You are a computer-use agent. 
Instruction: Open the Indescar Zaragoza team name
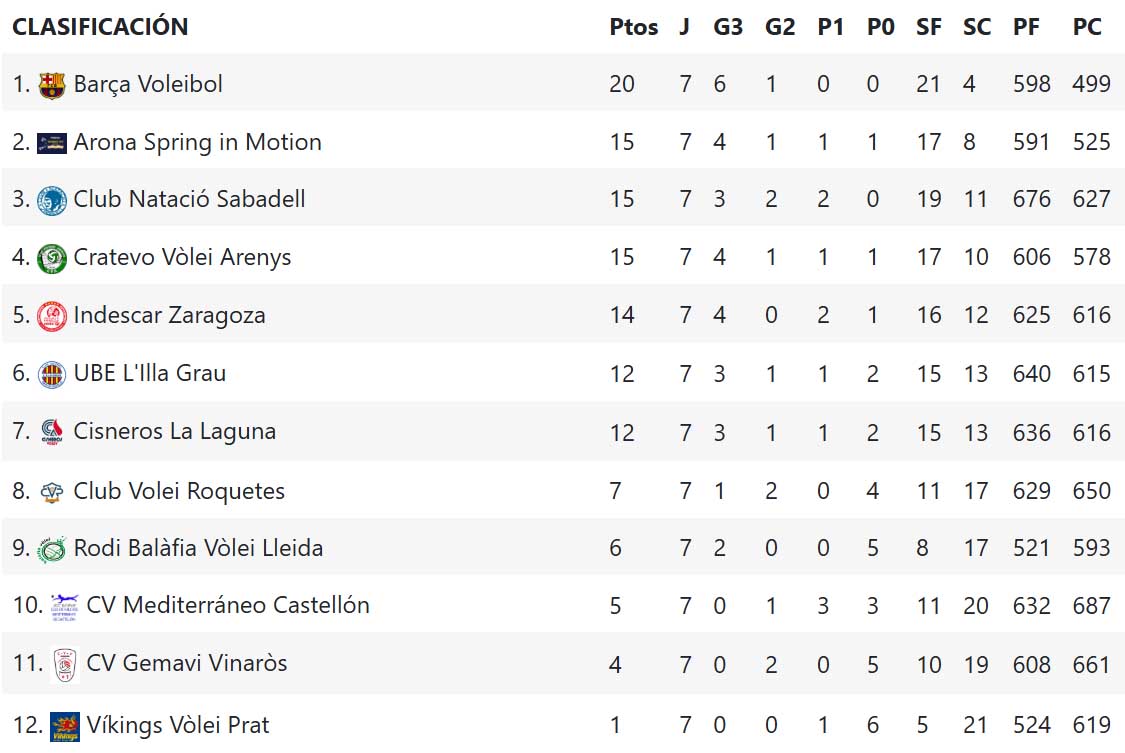[169, 315]
